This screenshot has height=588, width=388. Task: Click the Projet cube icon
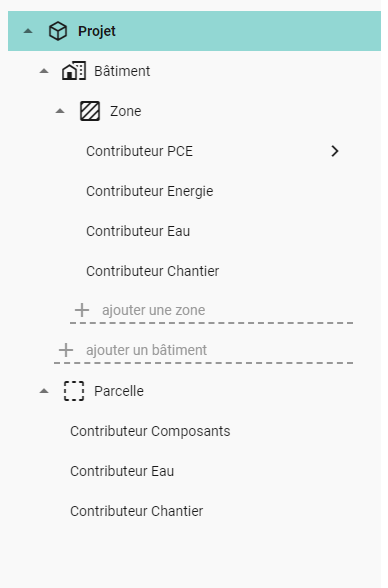tap(58, 31)
